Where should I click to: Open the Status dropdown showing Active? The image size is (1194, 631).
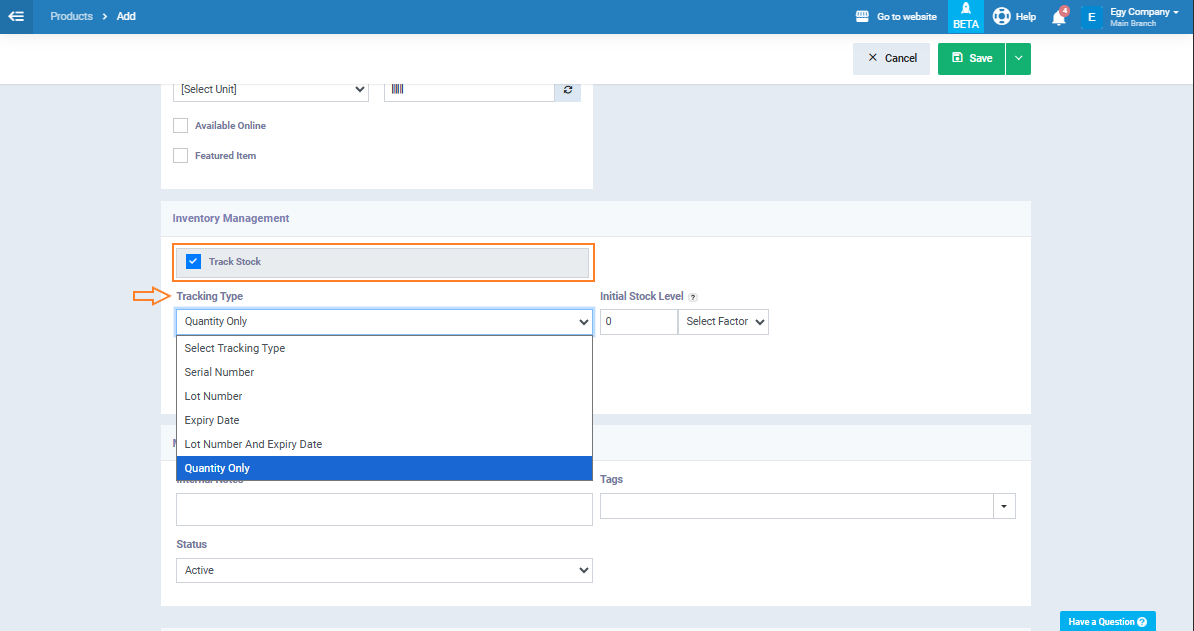(x=384, y=570)
